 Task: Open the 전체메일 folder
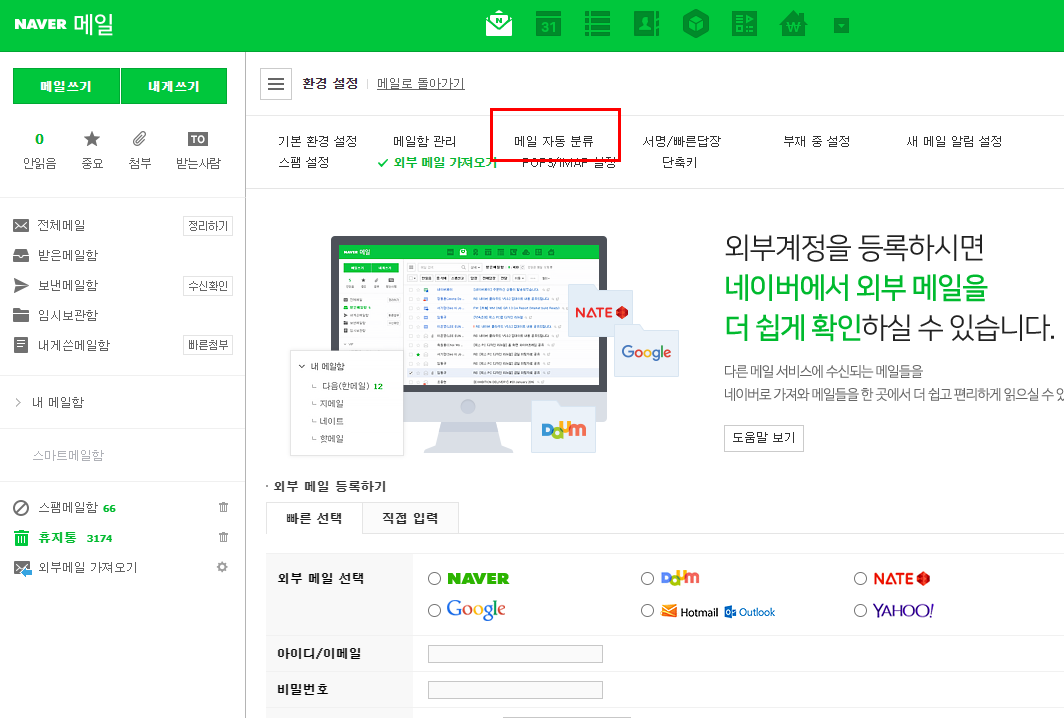tap(61, 225)
